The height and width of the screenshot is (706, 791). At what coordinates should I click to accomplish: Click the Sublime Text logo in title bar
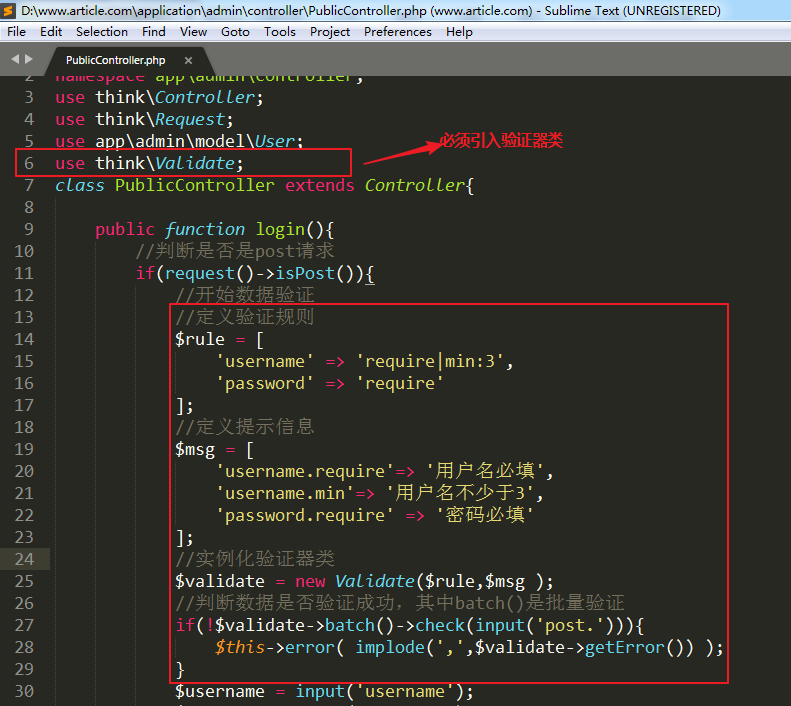(x=9, y=10)
